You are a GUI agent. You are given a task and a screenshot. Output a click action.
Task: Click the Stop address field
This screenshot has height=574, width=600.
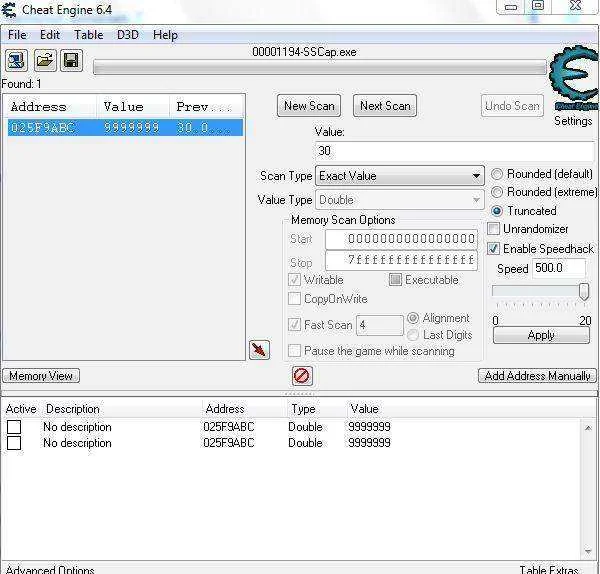pos(401,261)
